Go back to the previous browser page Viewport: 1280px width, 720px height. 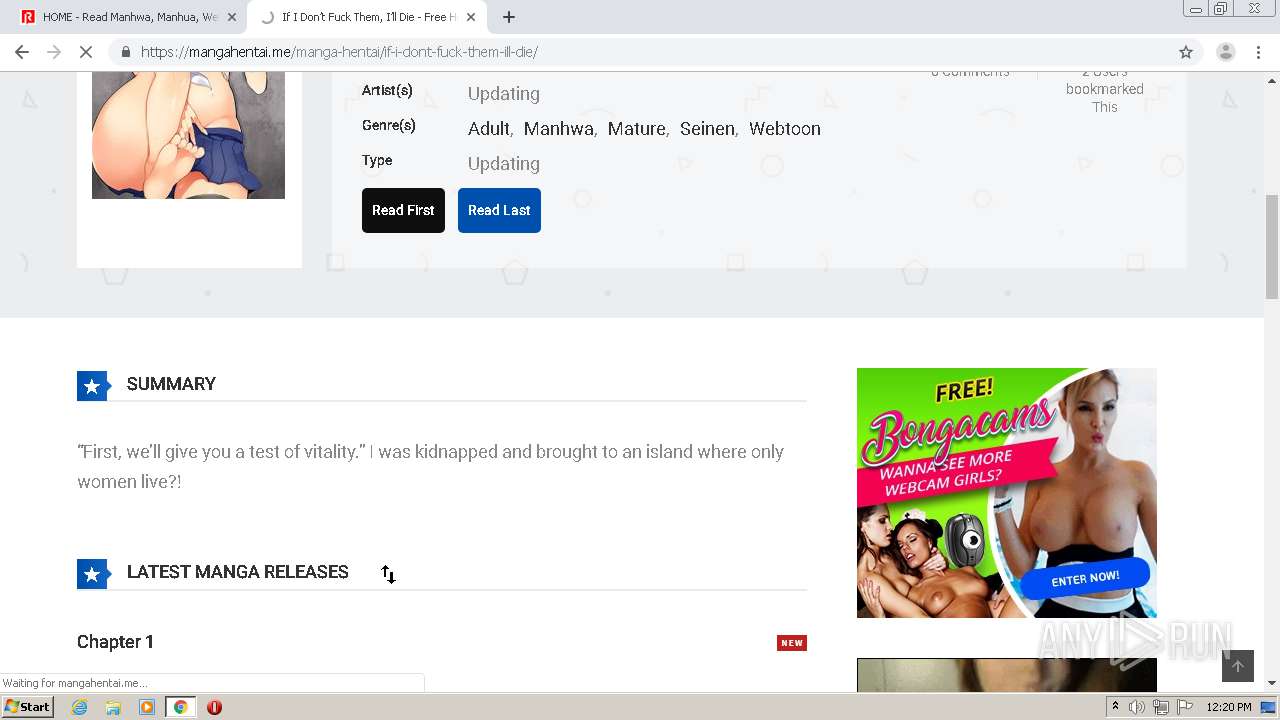click(22, 52)
